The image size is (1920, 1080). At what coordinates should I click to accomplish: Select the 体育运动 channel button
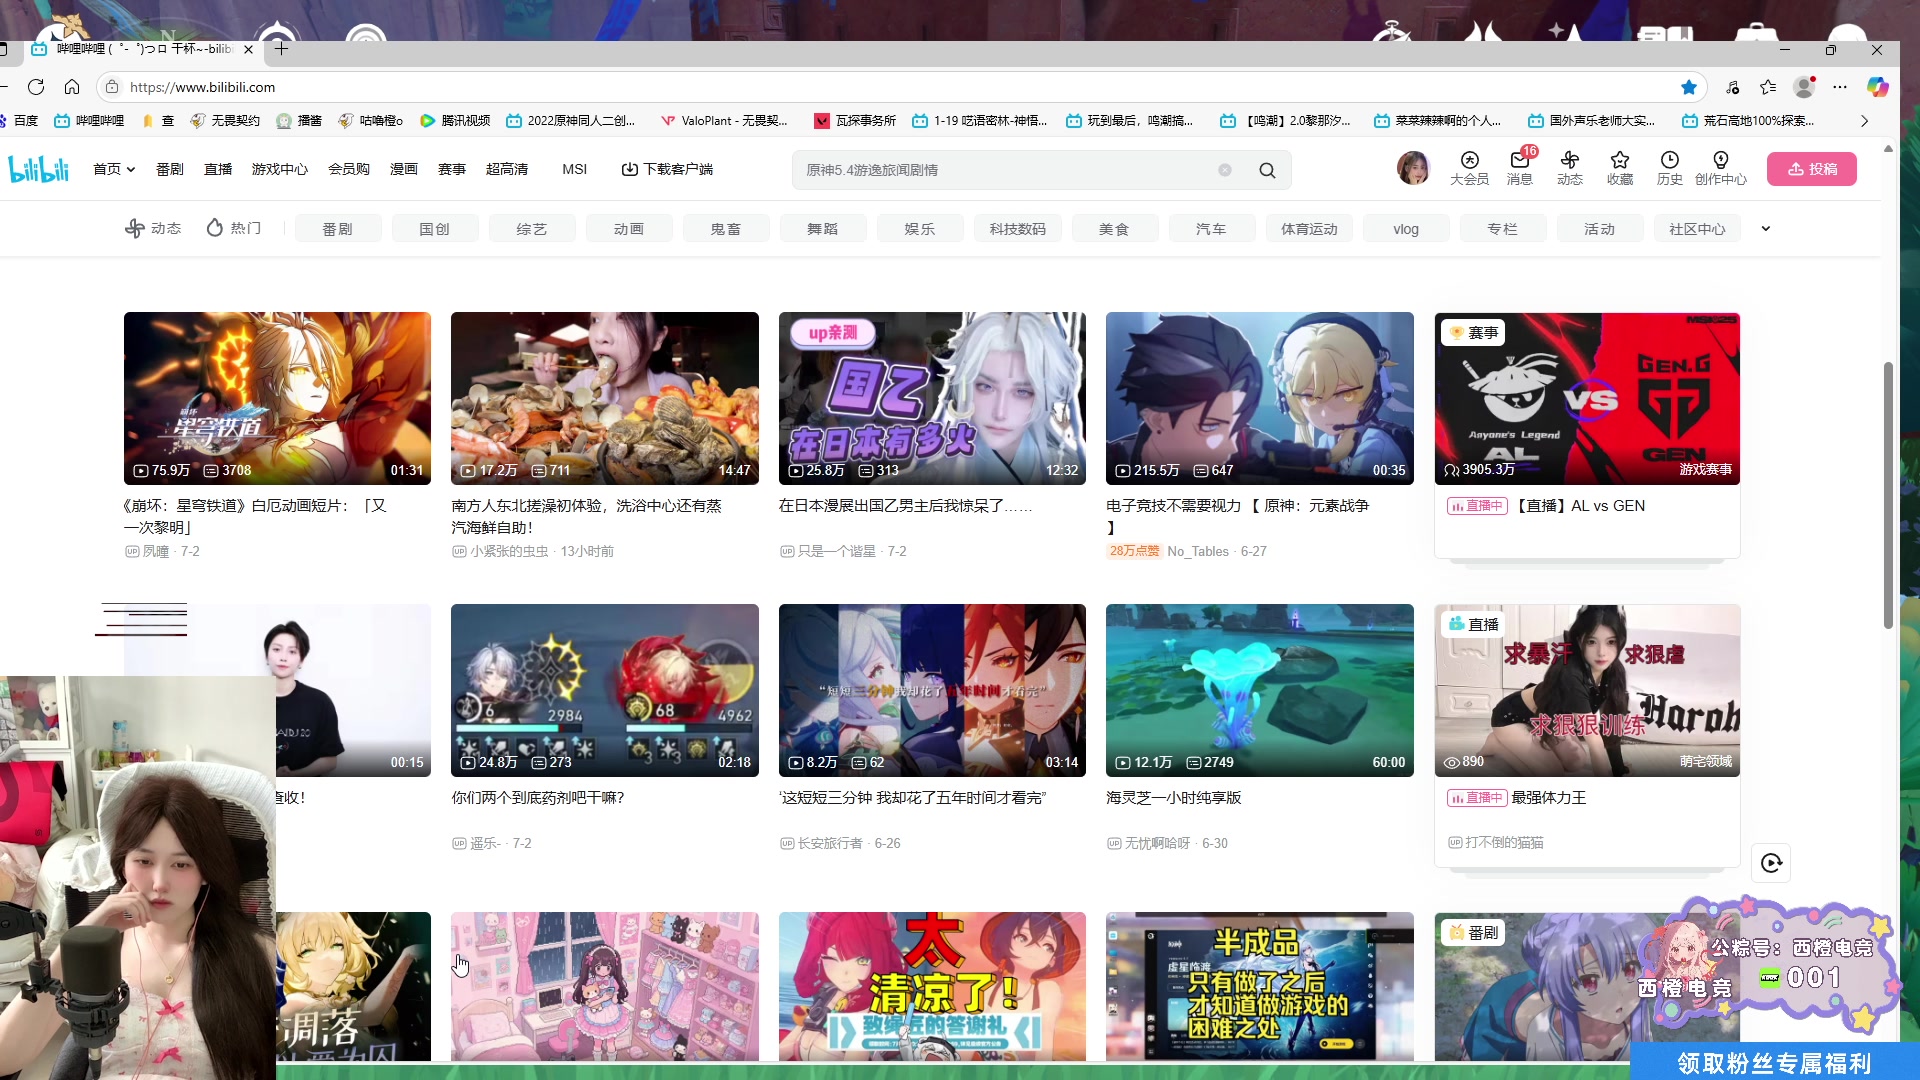coord(1309,229)
